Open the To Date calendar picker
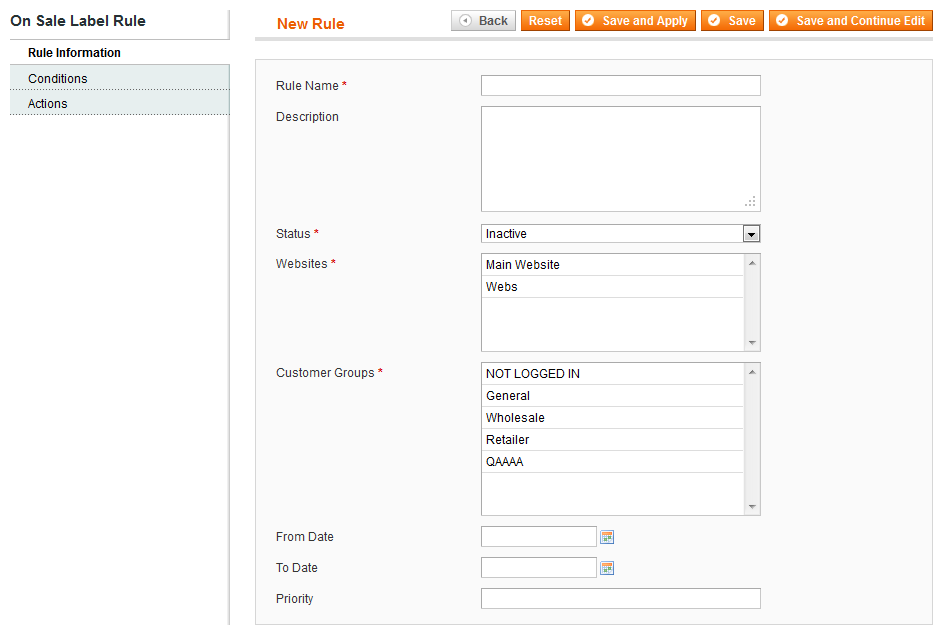Image resolution: width=943 pixels, height=635 pixels. click(607, 568)
